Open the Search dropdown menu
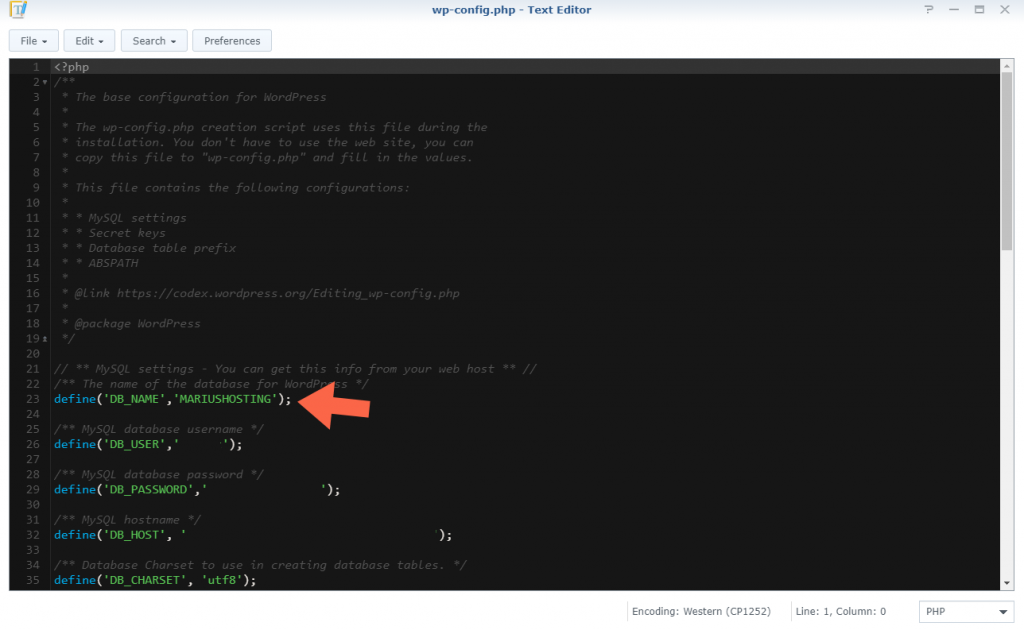This screenshot has width=1024, height=630. click(153, 40)
